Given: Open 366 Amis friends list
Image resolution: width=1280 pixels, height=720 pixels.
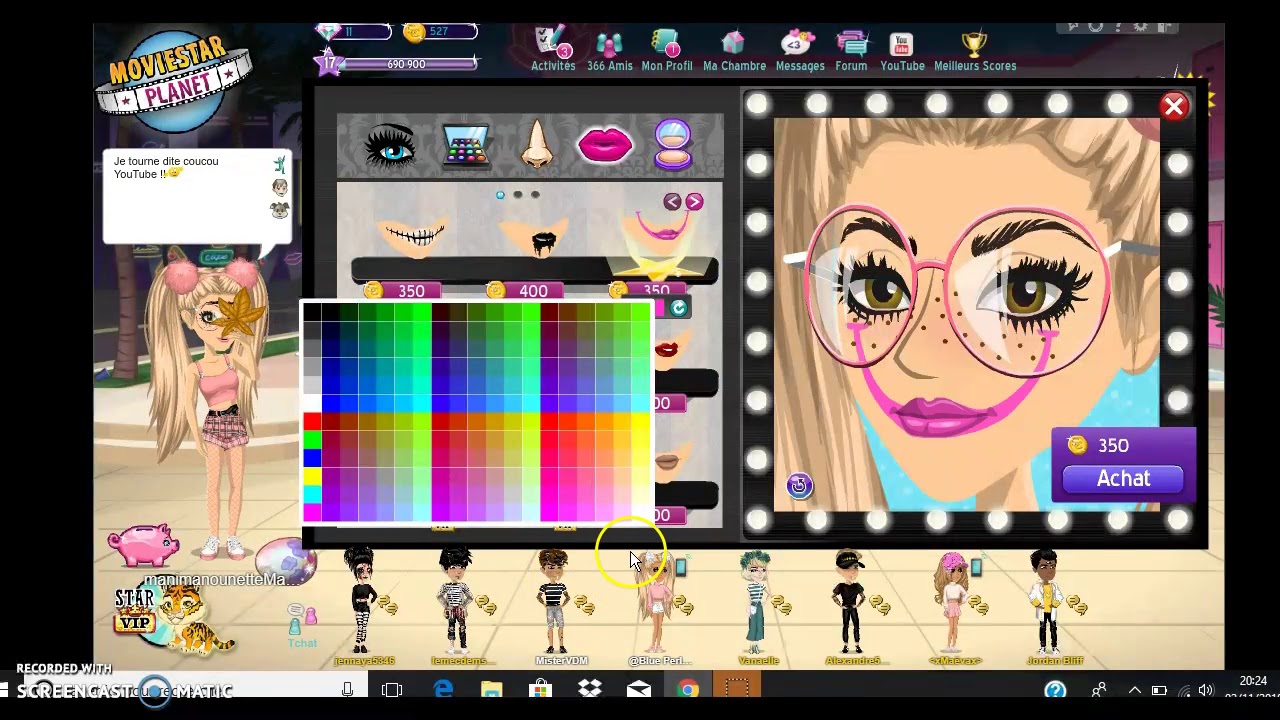Looking at the screenshot, I should click(609, 50).
